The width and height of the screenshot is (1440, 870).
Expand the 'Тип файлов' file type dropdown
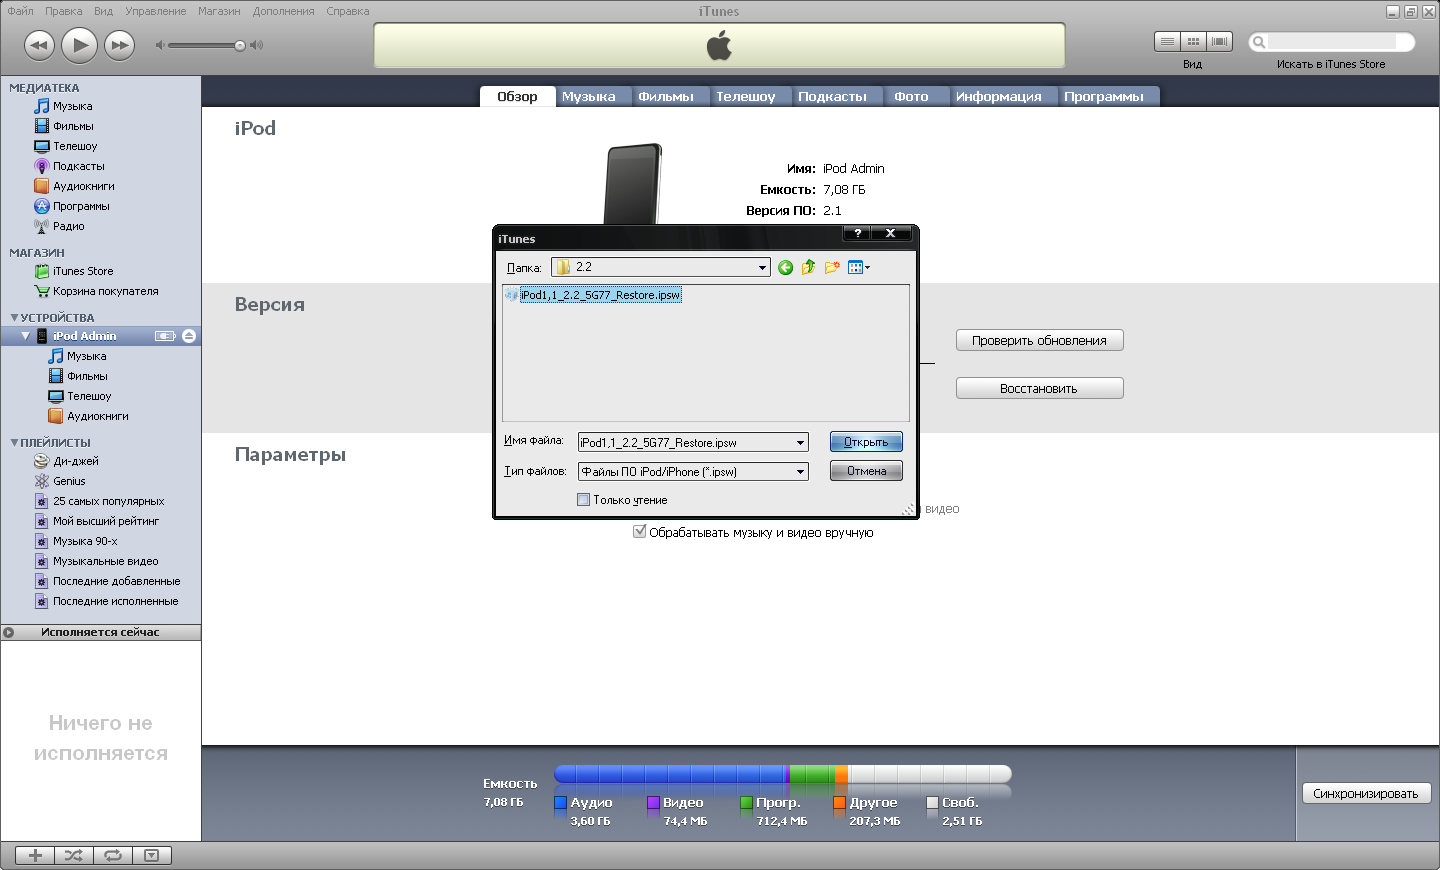tap(800, 472)
